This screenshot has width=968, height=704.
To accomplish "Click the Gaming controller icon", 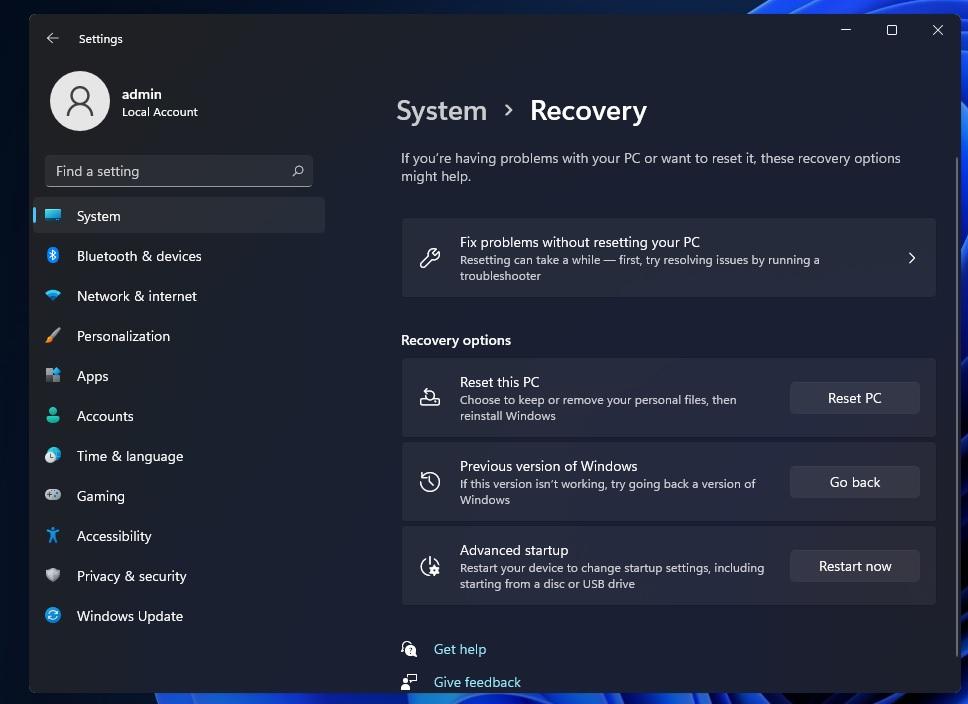I will [53, 496].
